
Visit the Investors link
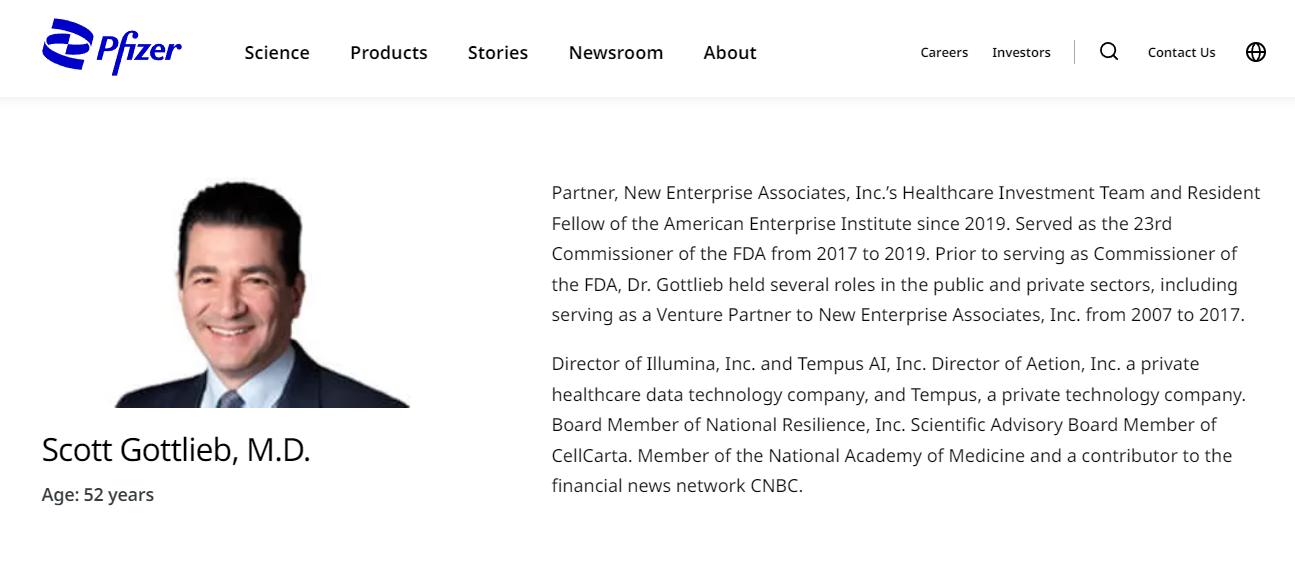tap(1021, 53)
